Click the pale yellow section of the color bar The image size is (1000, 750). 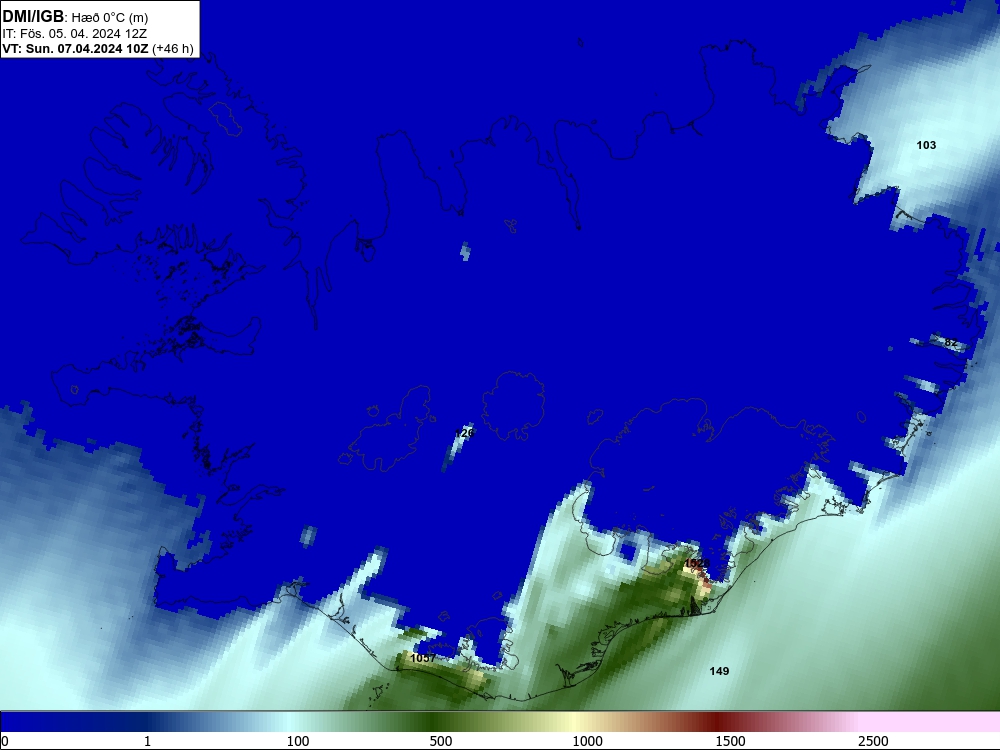(574, 722)
